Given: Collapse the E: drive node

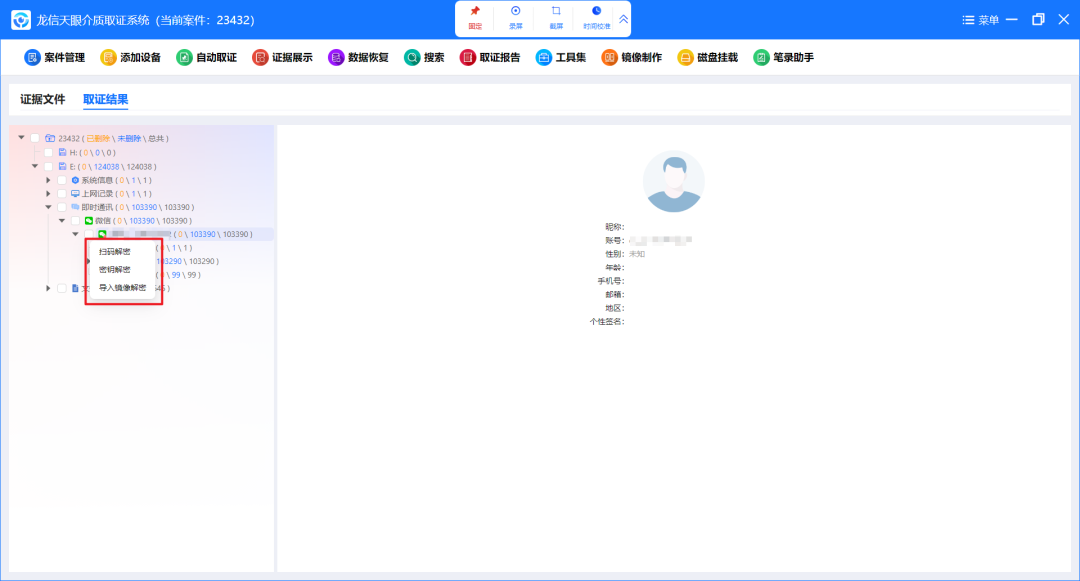Looking at the screenshot, I should tap(35, 166).
